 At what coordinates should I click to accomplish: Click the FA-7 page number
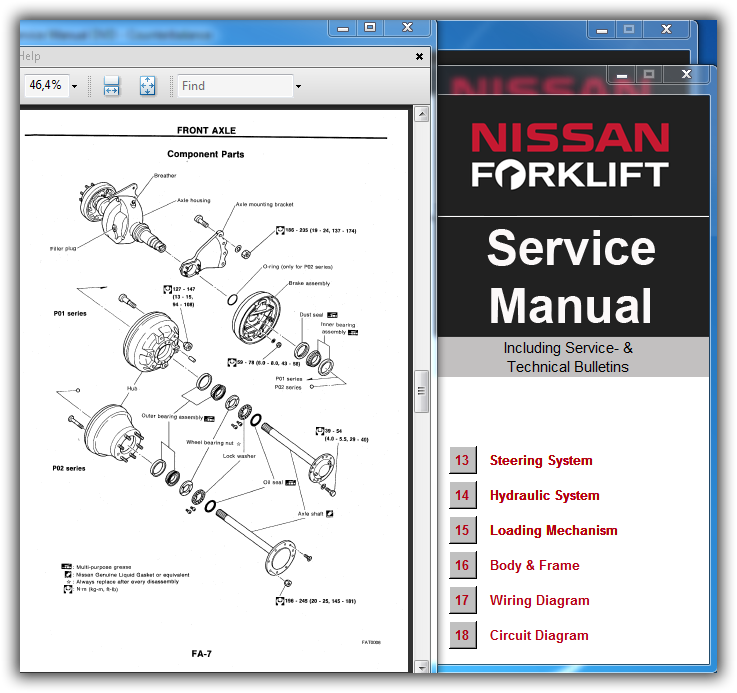pyautogui.click(x=201, y=654)
